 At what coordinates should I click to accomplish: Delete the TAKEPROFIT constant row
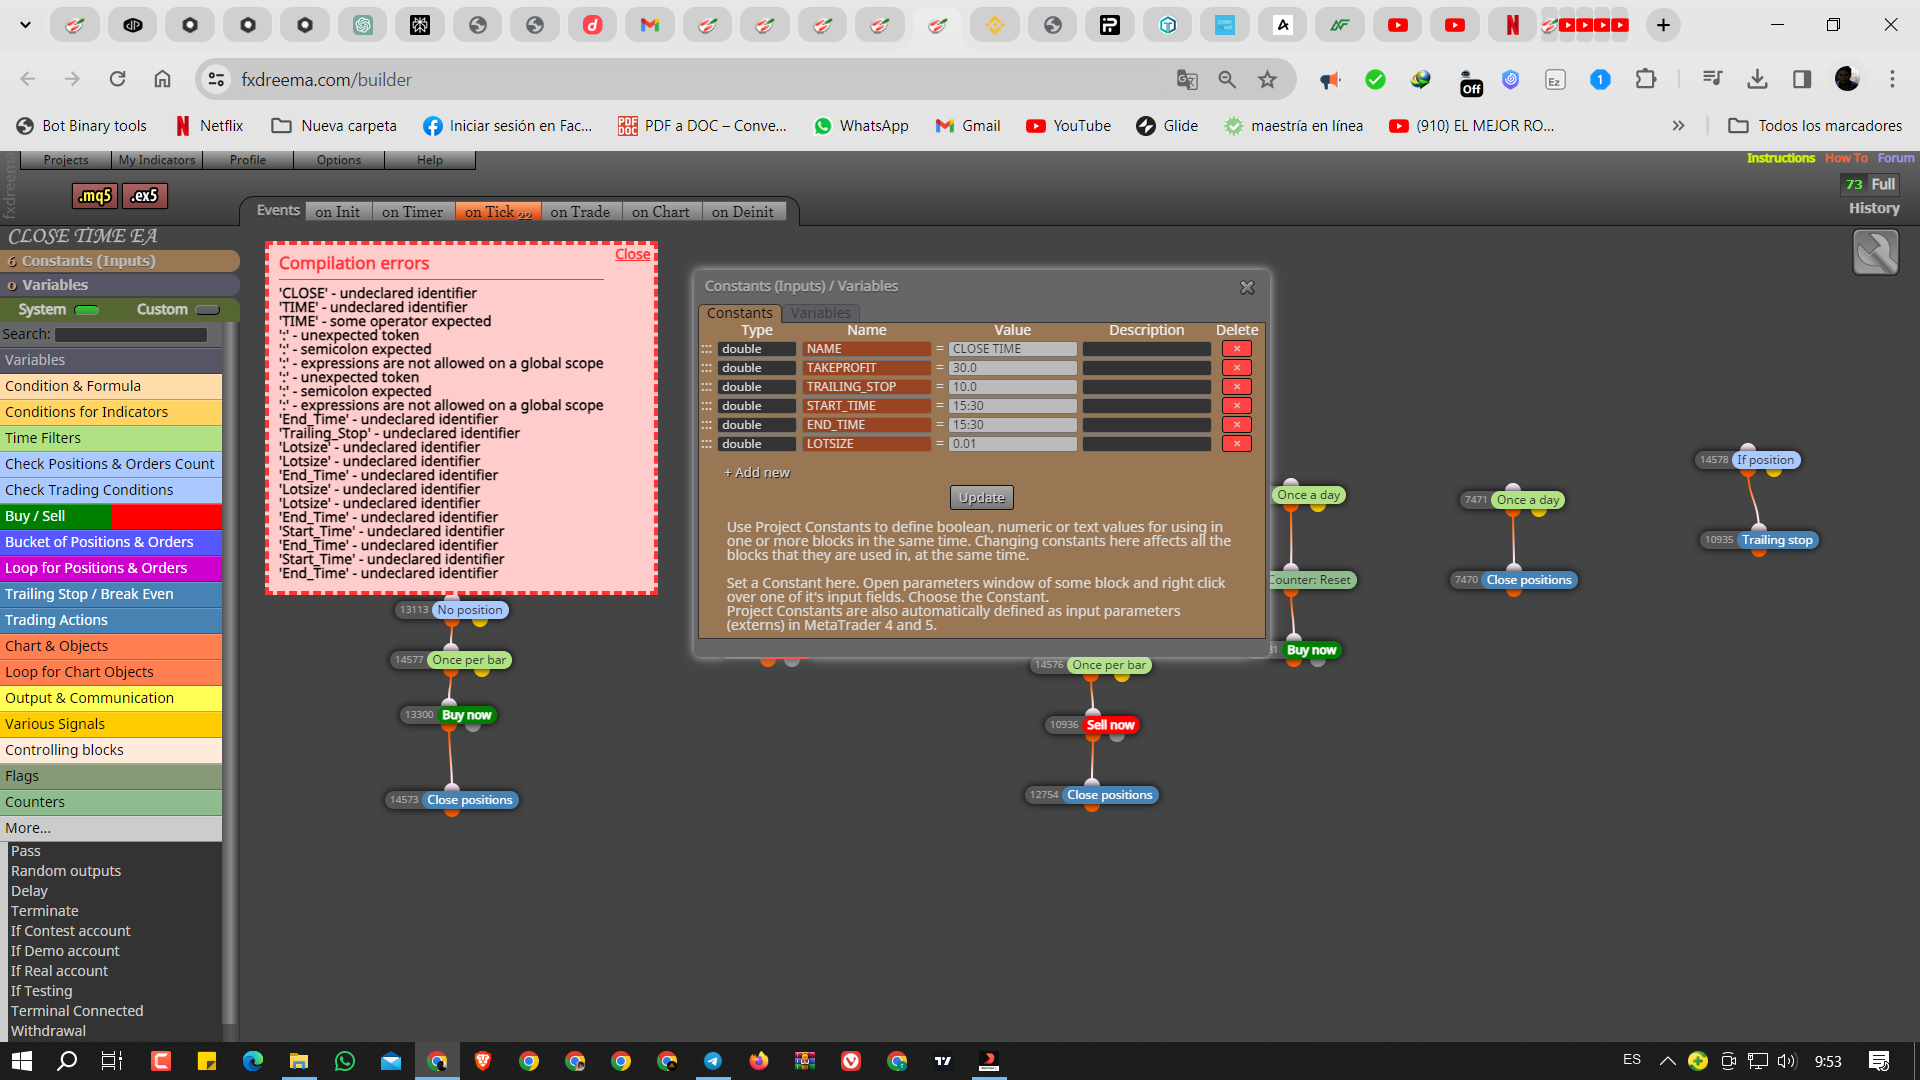point(1237,368)
